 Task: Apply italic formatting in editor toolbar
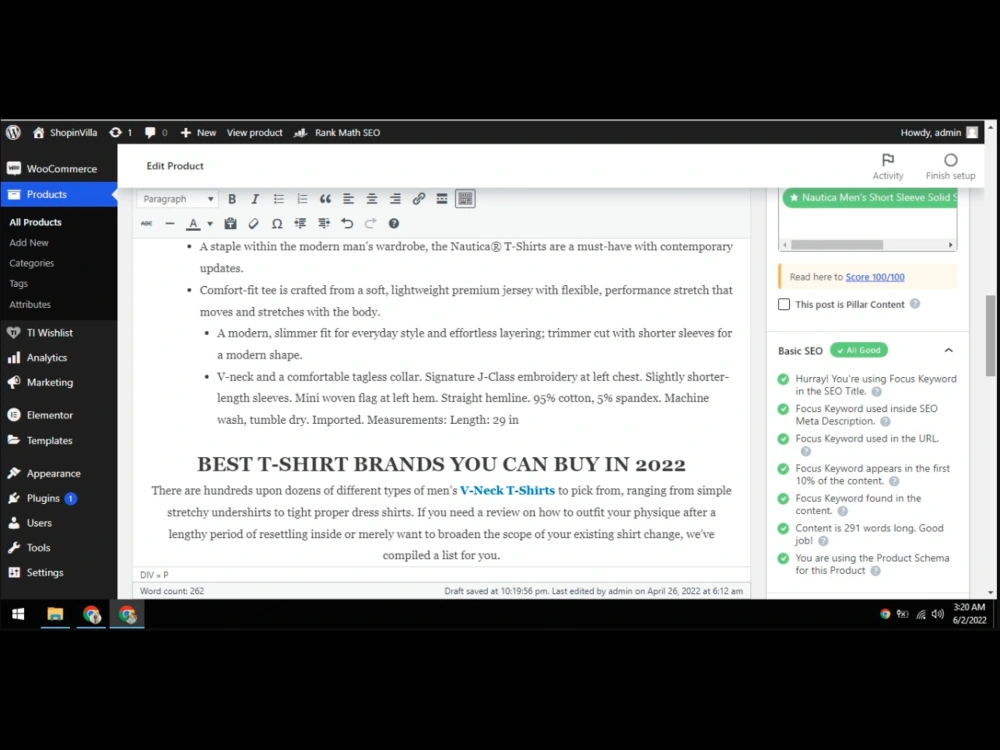(x=255, y=199)
